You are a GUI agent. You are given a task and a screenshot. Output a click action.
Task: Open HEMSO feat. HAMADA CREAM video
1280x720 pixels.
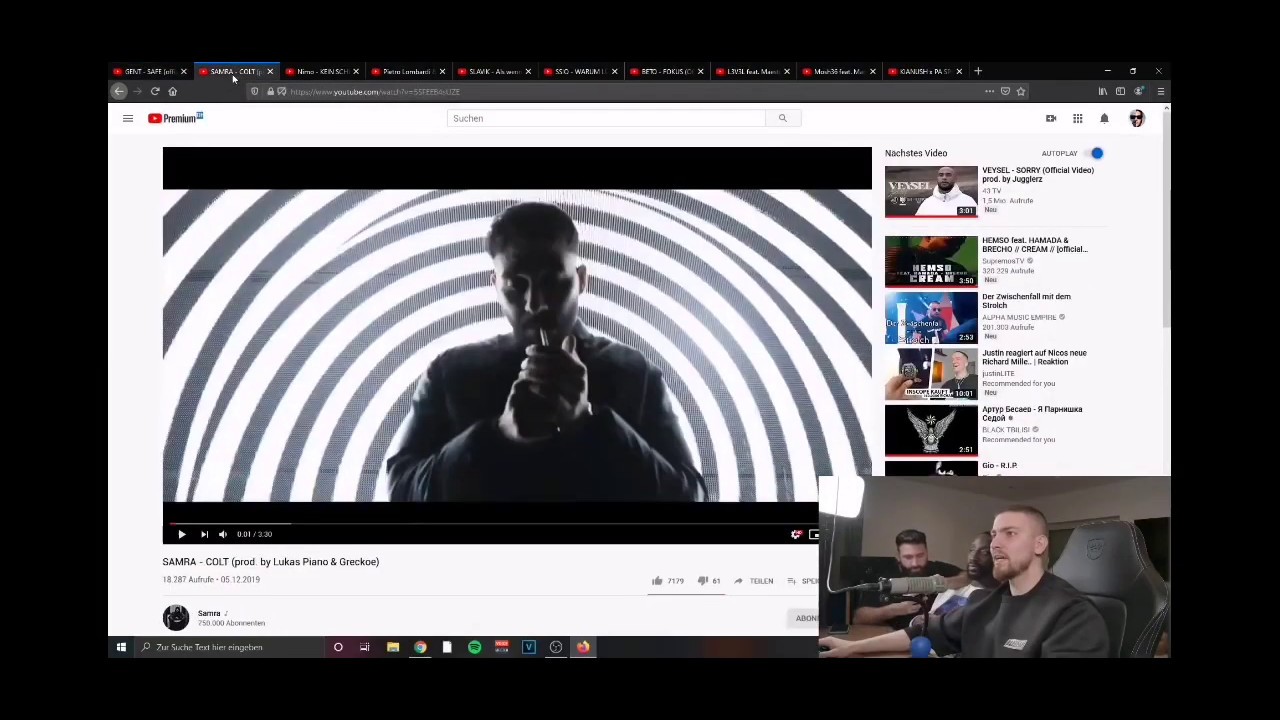coord(1035,245)
